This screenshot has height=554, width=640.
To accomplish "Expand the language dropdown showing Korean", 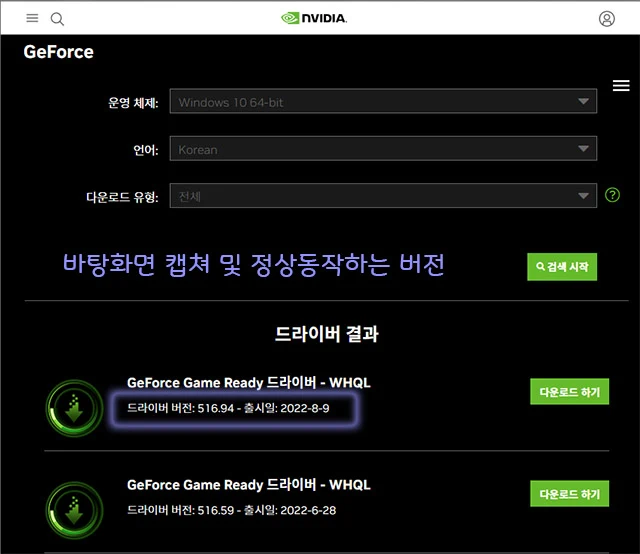I will (x=383, y=149).
